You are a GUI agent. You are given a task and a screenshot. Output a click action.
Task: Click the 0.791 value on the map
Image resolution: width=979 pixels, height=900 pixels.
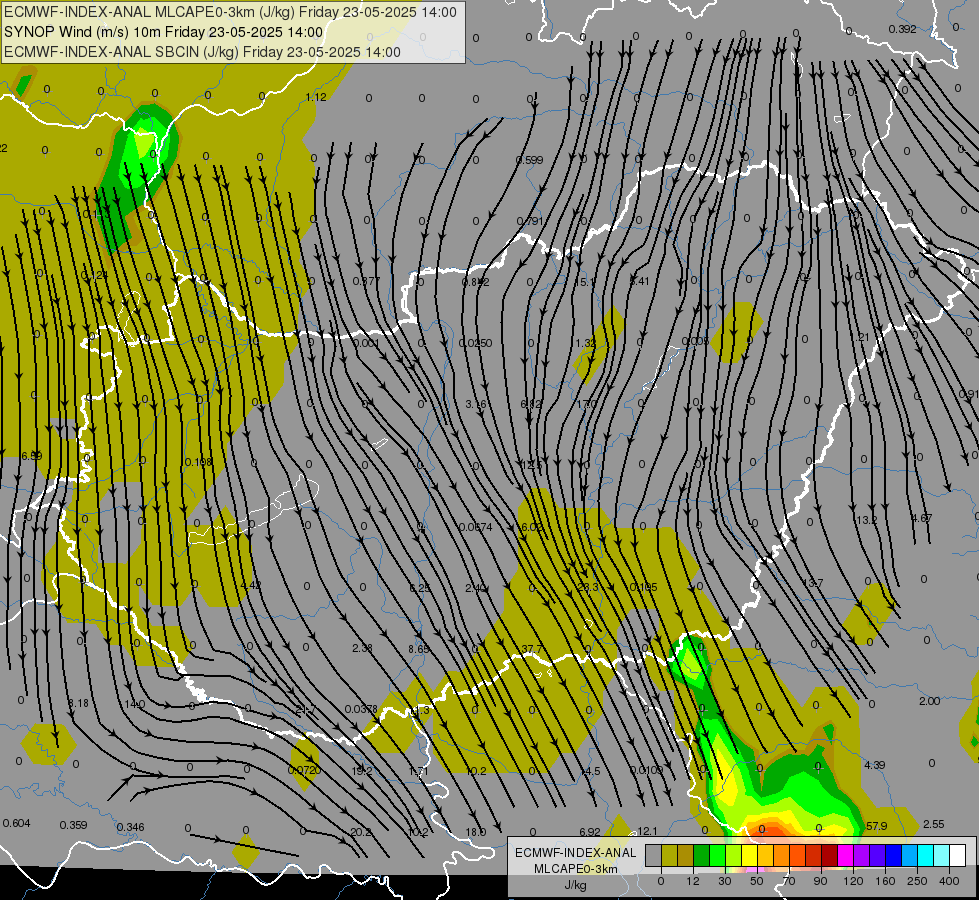(530, 221)
